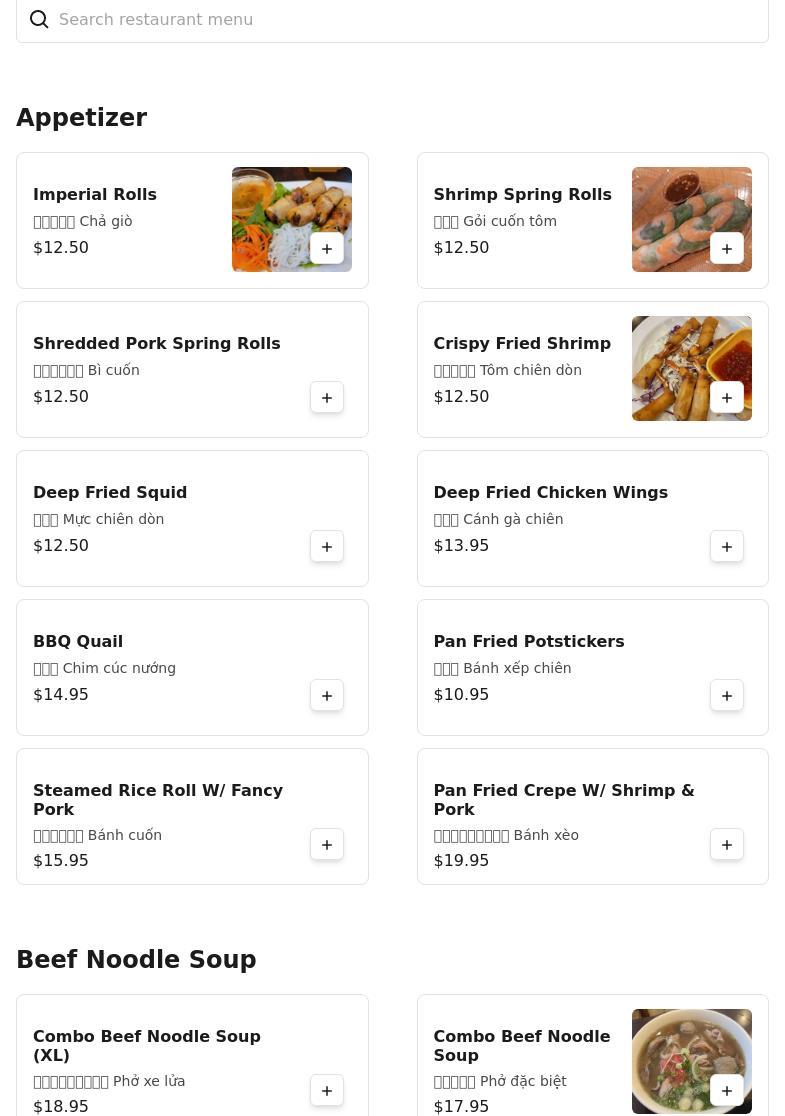Add Combo Beef Noodle Soup (XL)
The image size is (785, 1116).
pyautogui.click(x=327, y=1091)
